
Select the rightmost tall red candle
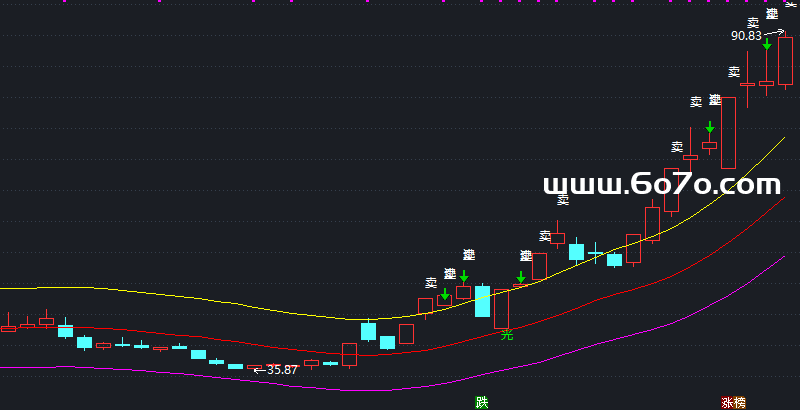pos(785,62)
